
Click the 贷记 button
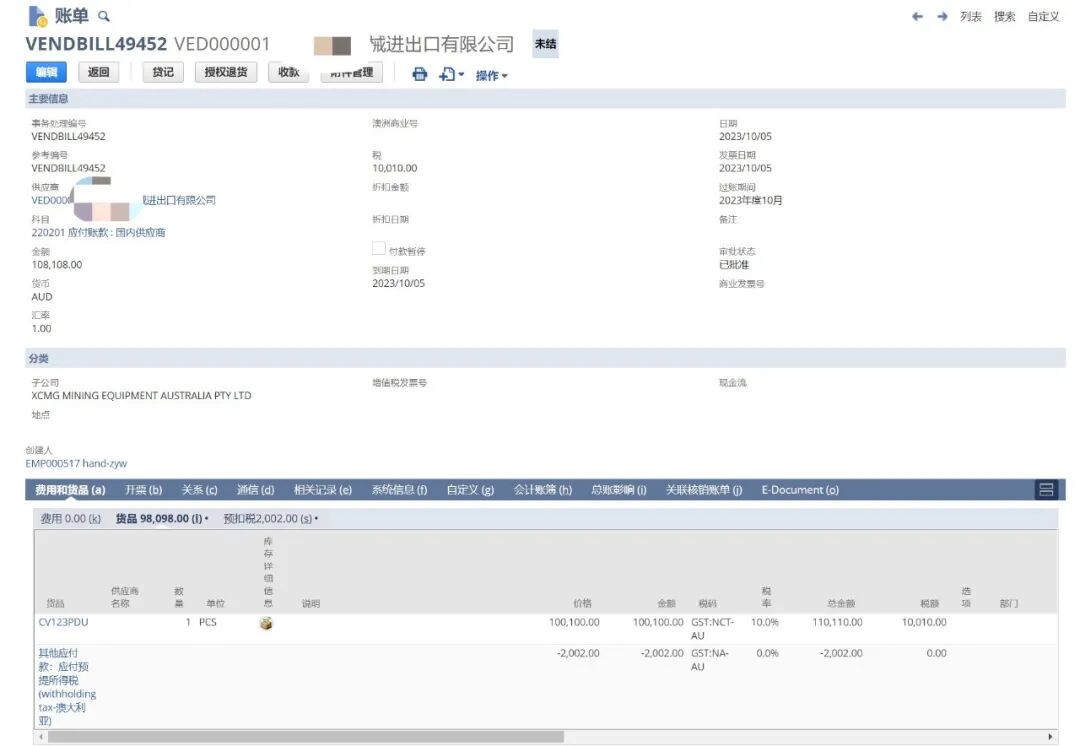tap(163, 72)
